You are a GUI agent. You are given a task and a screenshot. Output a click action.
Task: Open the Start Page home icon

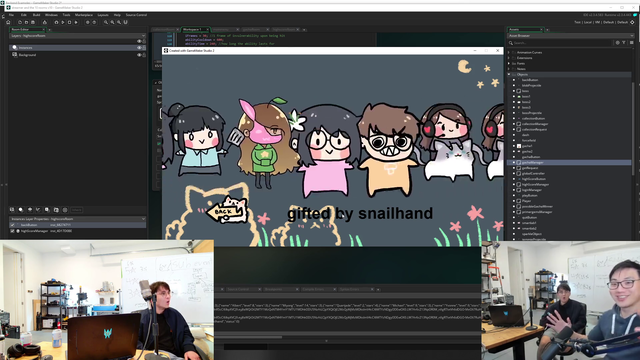(8, 22)
